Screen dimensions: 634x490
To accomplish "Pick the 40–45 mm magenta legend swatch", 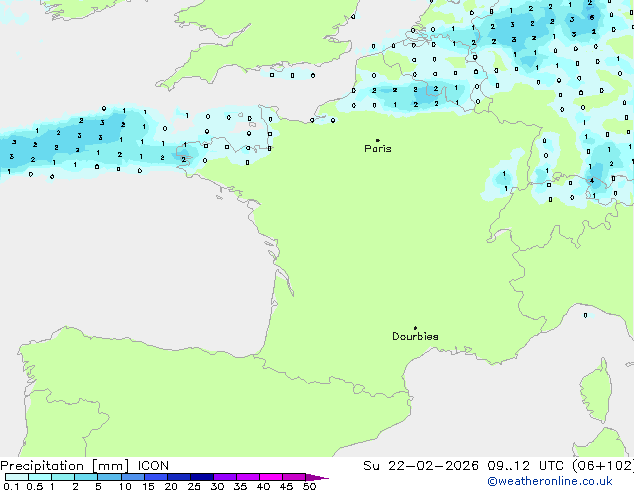I will pyautogui.click(x=271, y=477).
